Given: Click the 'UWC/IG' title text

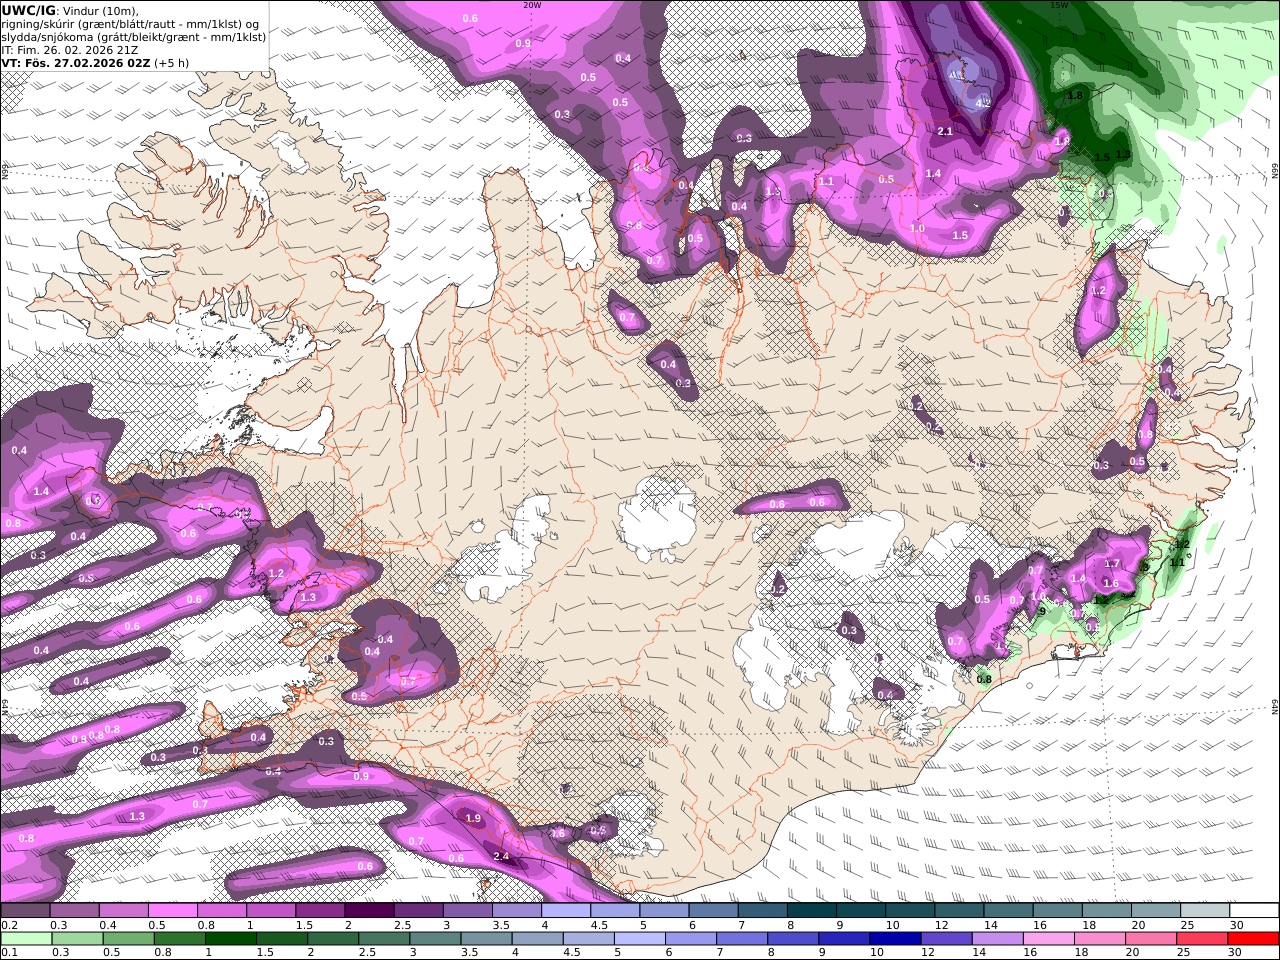Looking at the screenshot, I should (29, 10).
